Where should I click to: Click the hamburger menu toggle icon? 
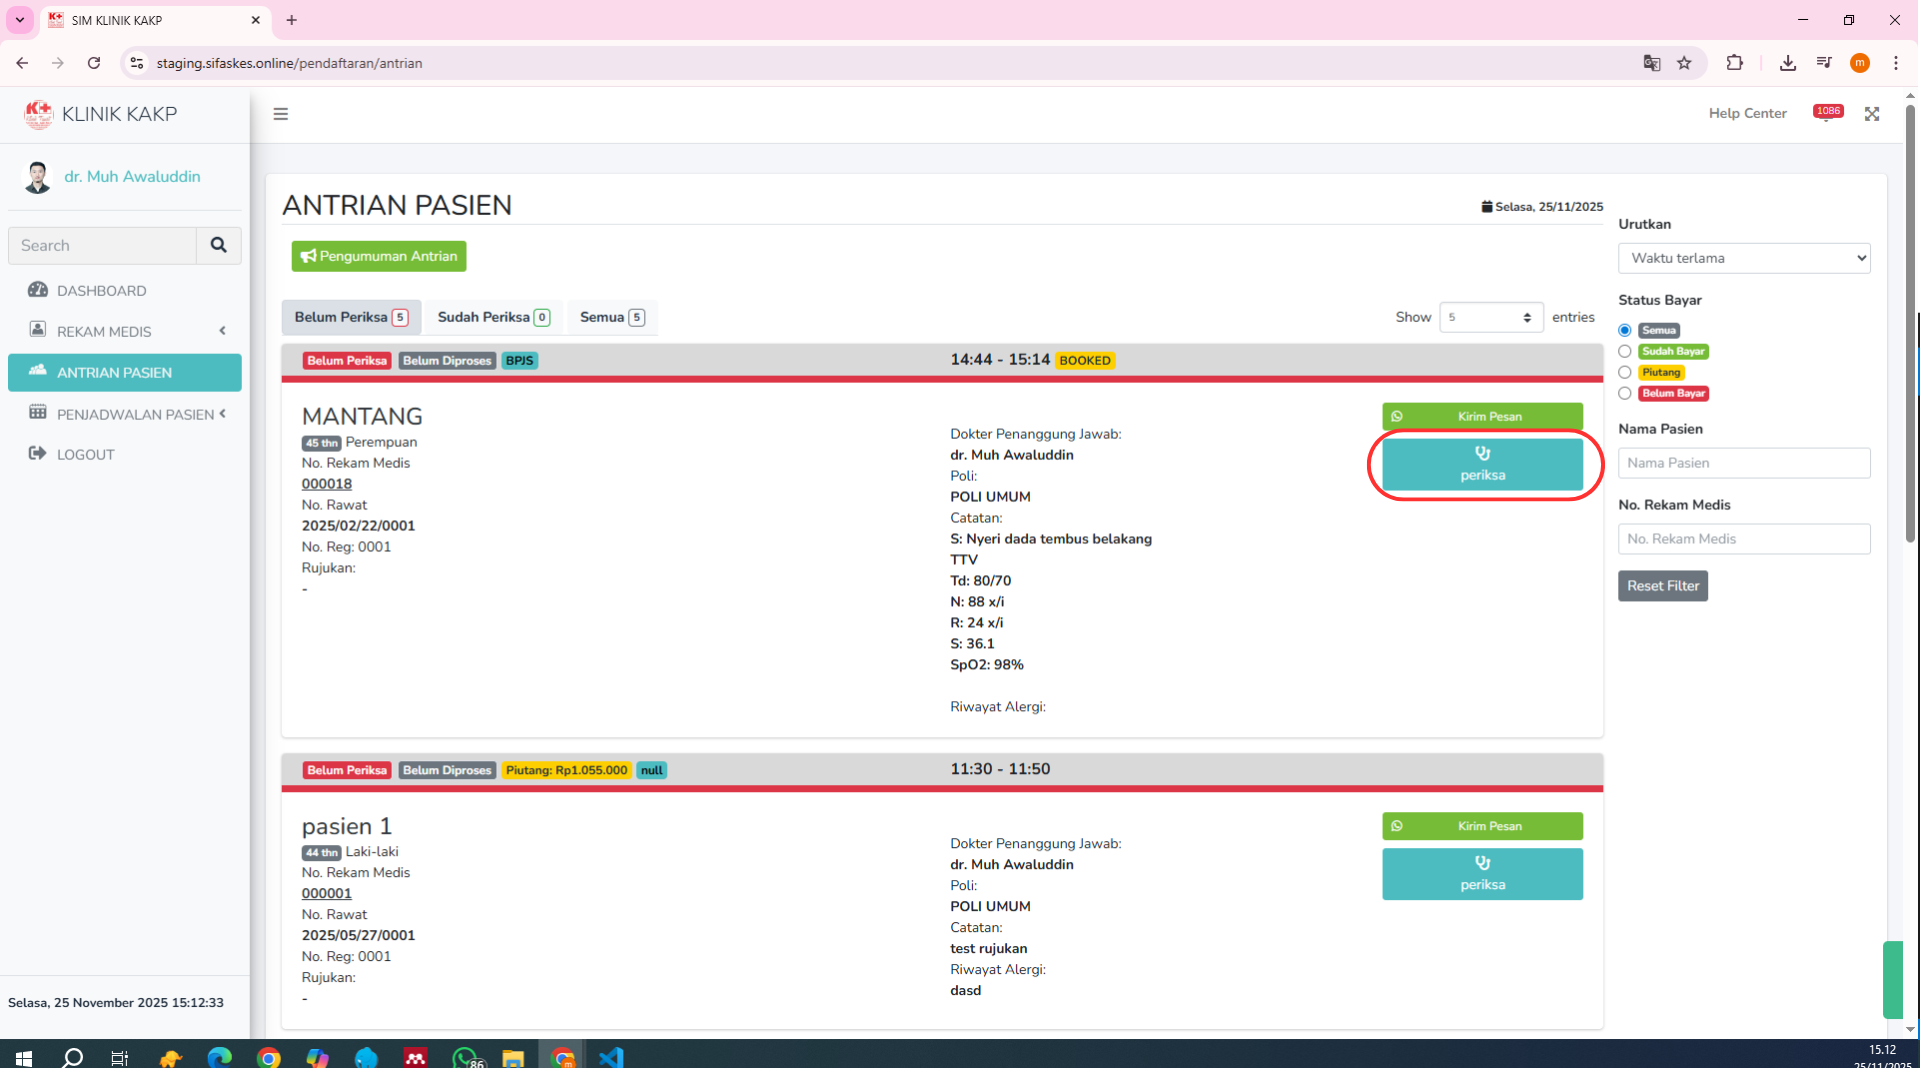pos(281,114)
